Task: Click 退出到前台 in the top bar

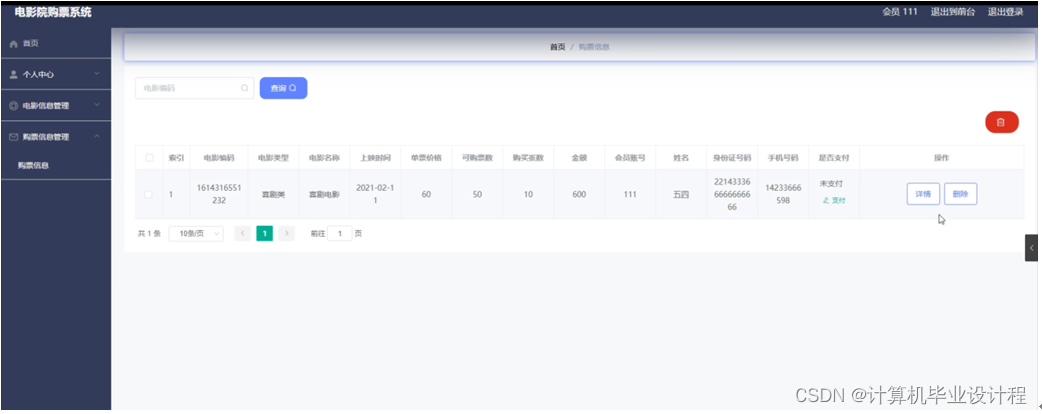Action: pos(954,11)
